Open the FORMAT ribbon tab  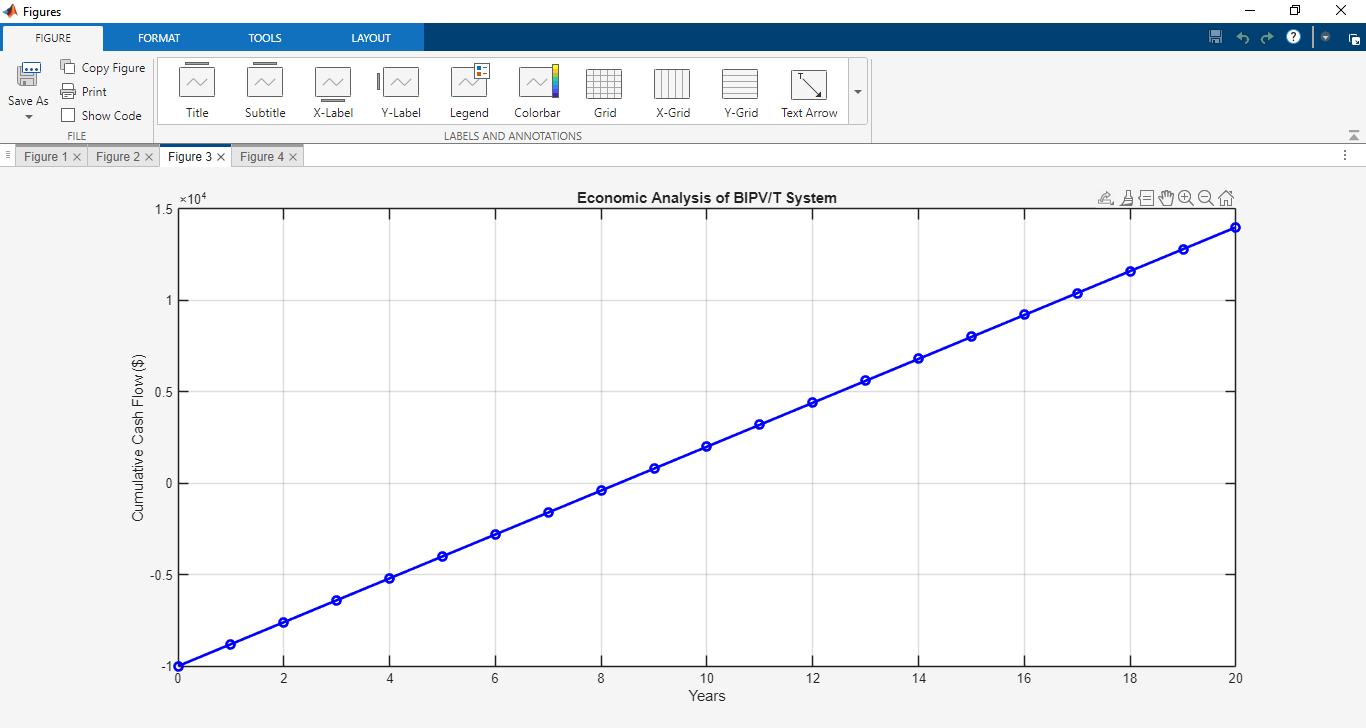pyautogui.click(x=159, y=38)
